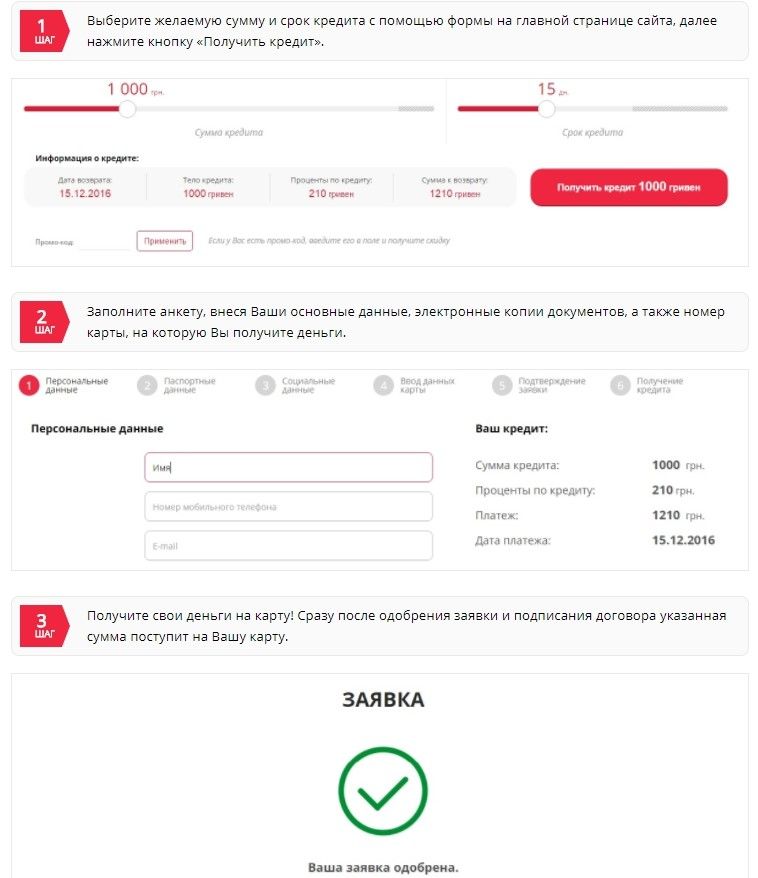Select step 5 Application confirmation circle
The image size is (758, 878).
pos(503,385)
